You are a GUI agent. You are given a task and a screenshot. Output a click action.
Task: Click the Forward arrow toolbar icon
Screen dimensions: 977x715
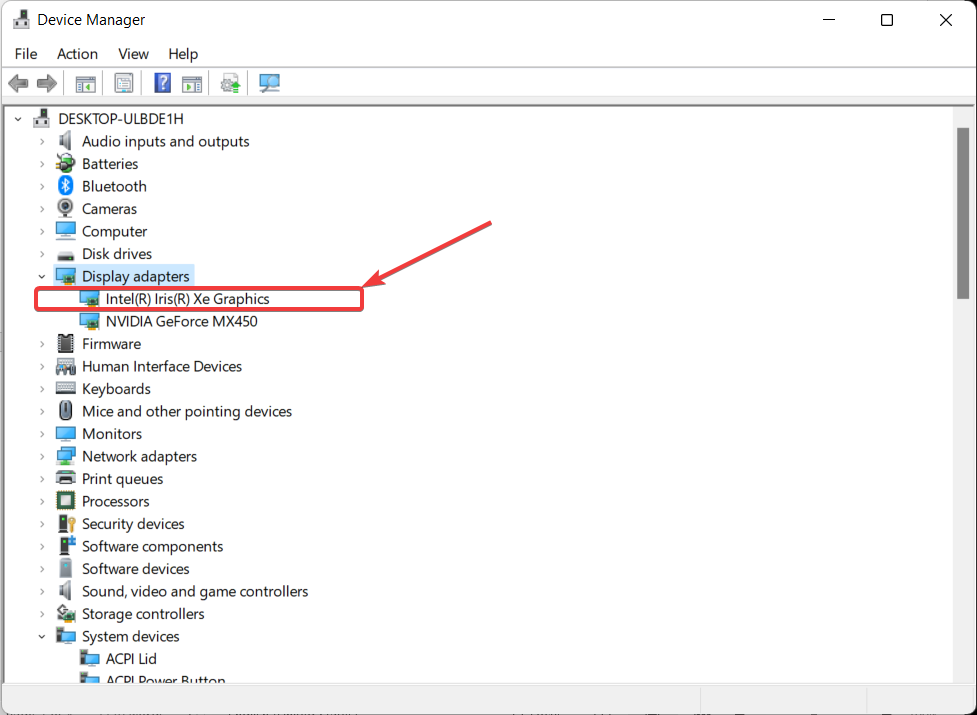click(47, 83)
